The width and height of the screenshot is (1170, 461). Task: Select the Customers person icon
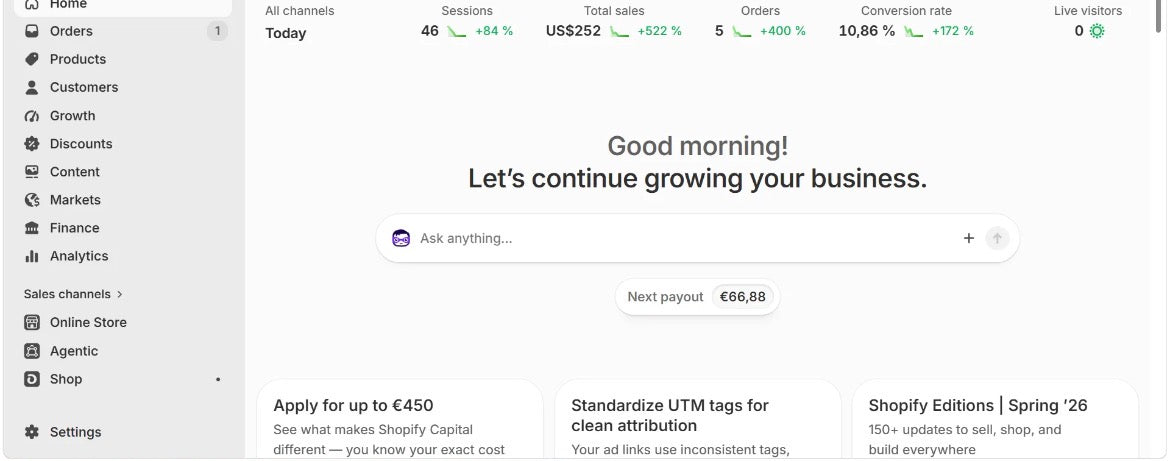(31, 87)
